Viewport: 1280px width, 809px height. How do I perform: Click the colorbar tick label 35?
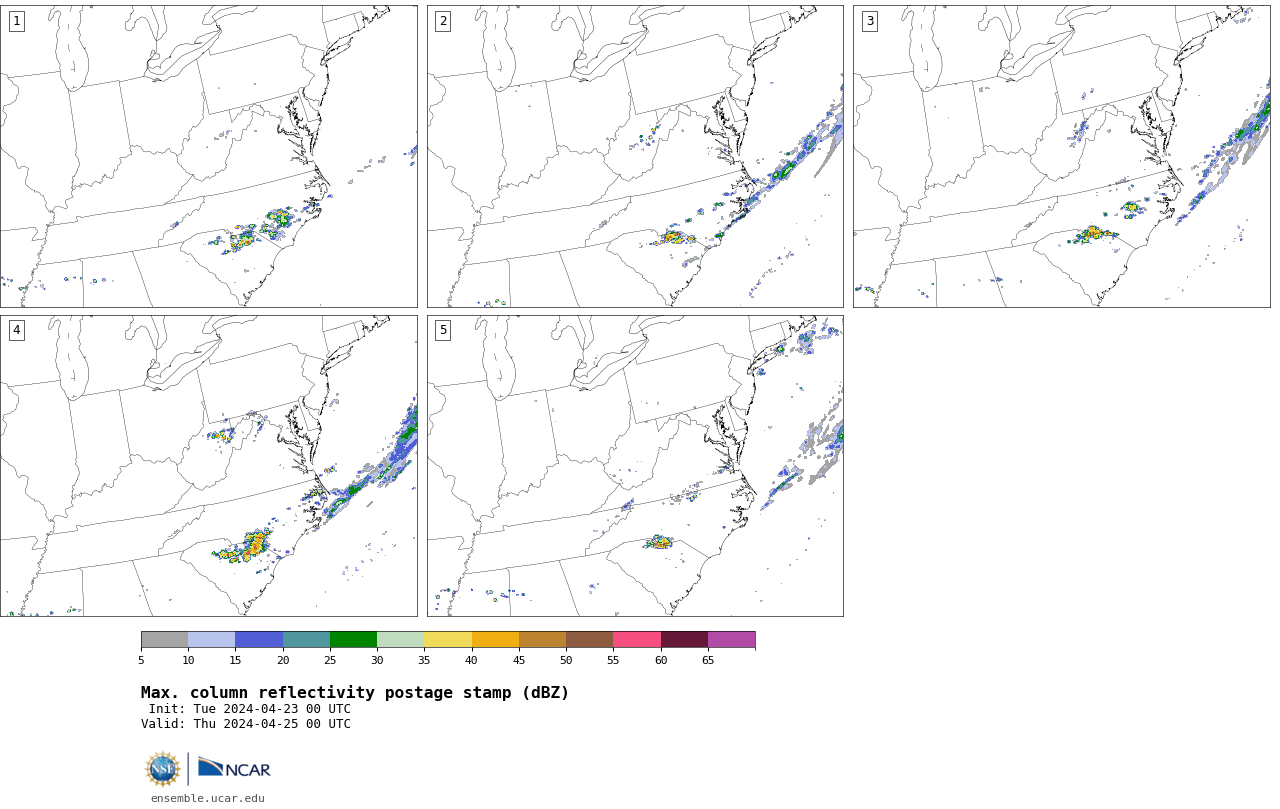(424, 660)
